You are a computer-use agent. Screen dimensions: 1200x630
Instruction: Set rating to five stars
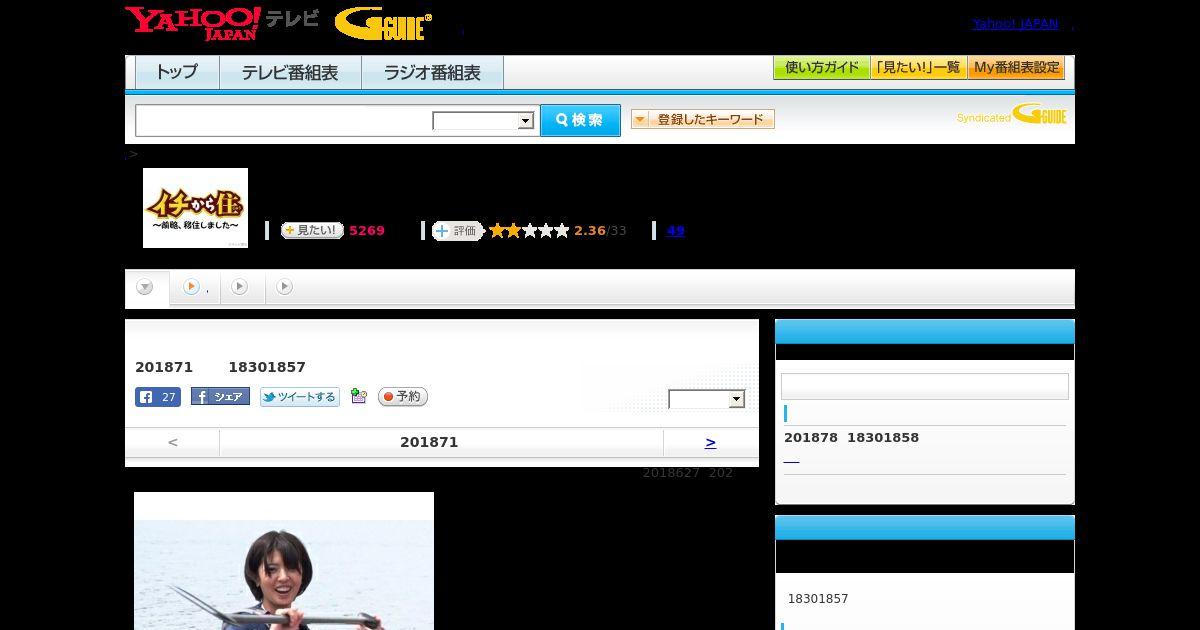(562, 230)
